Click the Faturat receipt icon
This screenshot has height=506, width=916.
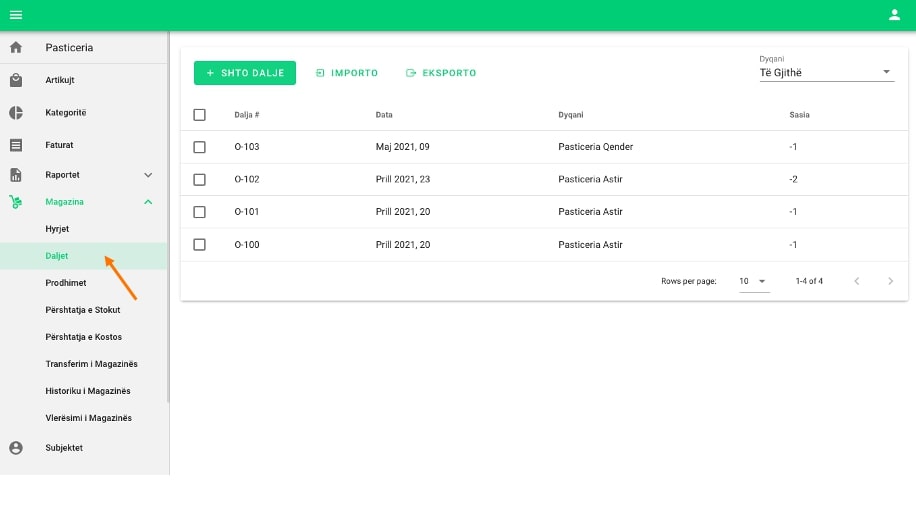tap(16, 145)
